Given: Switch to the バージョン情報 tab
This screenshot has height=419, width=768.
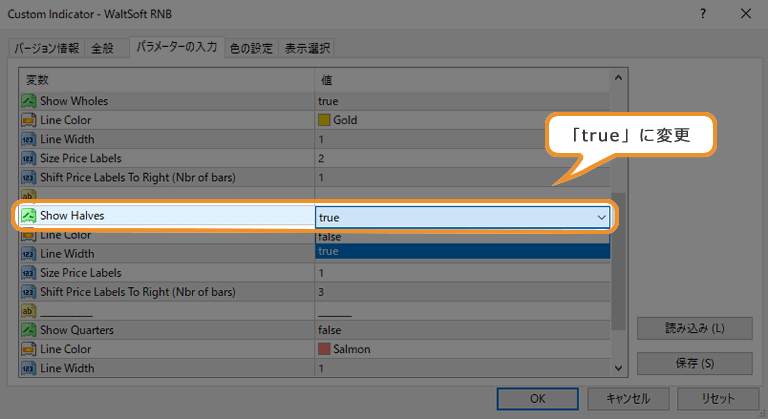Looking at the screenshot, I should pos(46,48).
